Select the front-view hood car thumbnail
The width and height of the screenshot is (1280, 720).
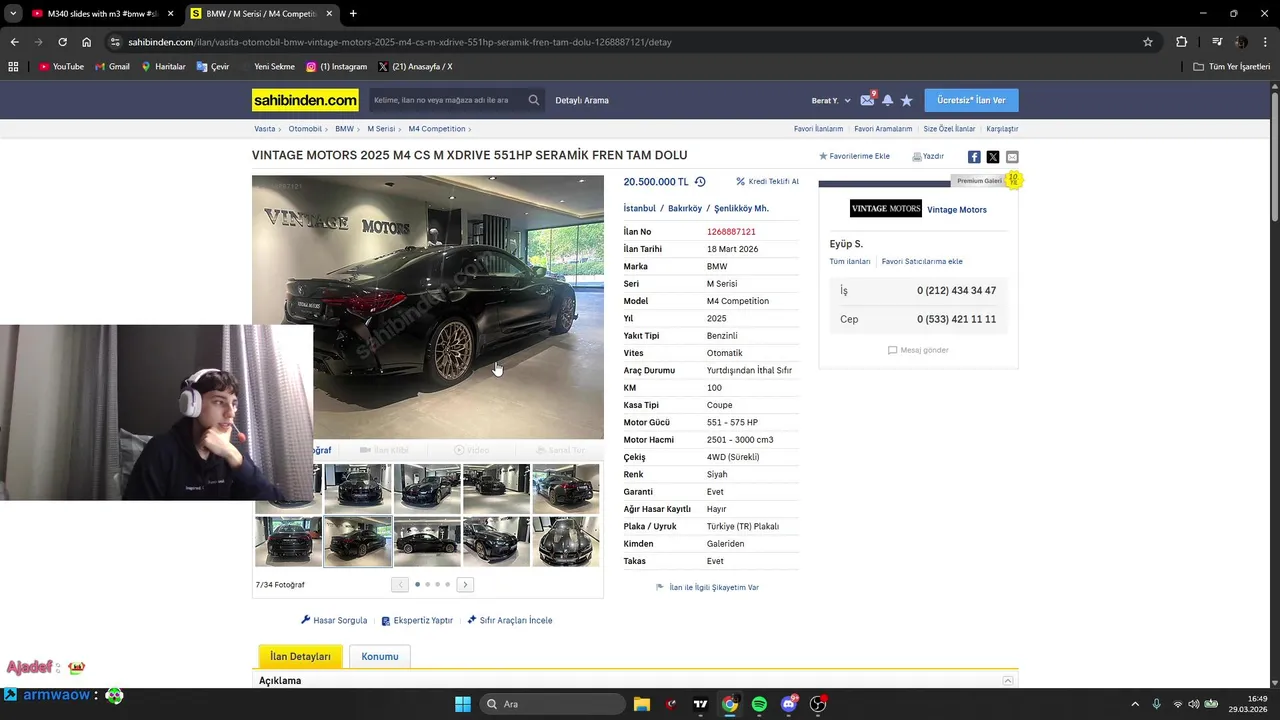click(x=566, y=541)
